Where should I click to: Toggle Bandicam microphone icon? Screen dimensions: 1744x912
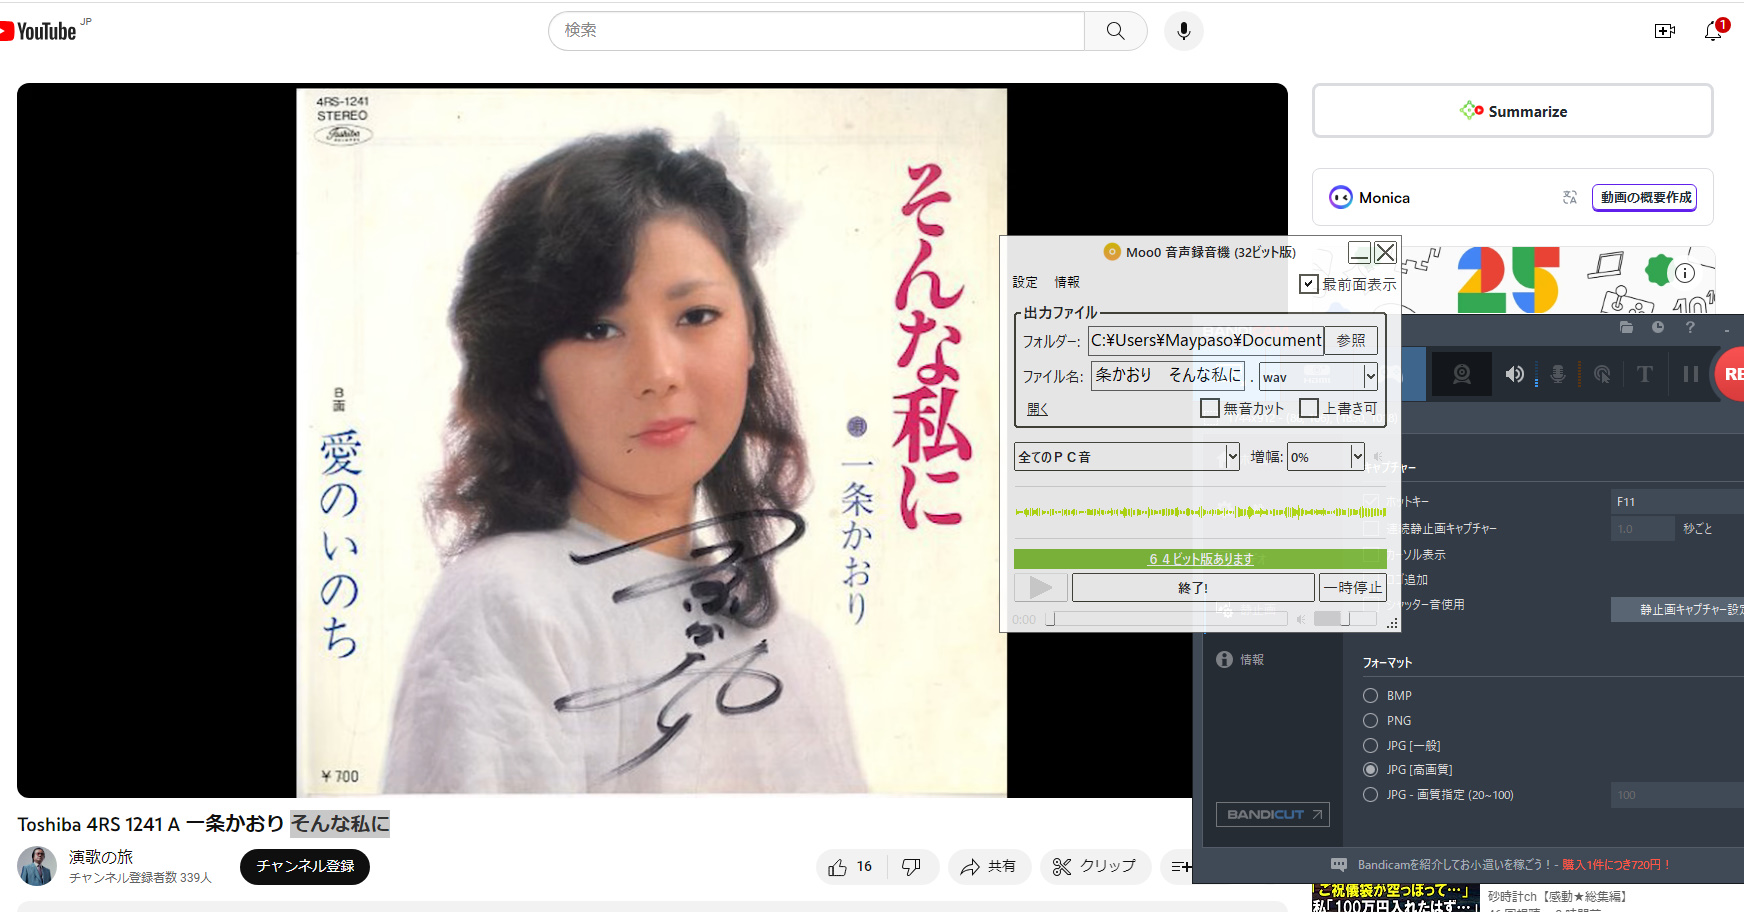[x=1558, y=374]
